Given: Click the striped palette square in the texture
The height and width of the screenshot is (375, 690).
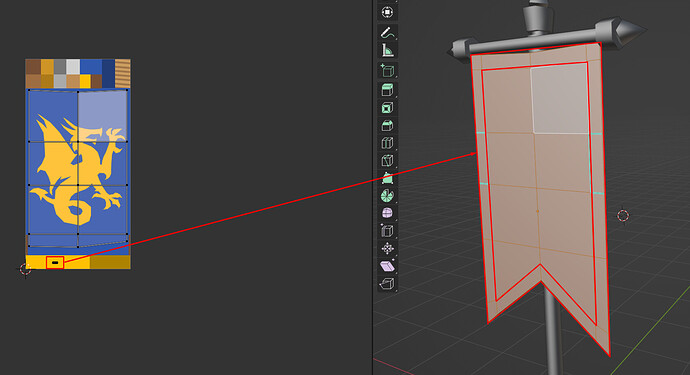Looking at the screenshot, I should 123,74.
